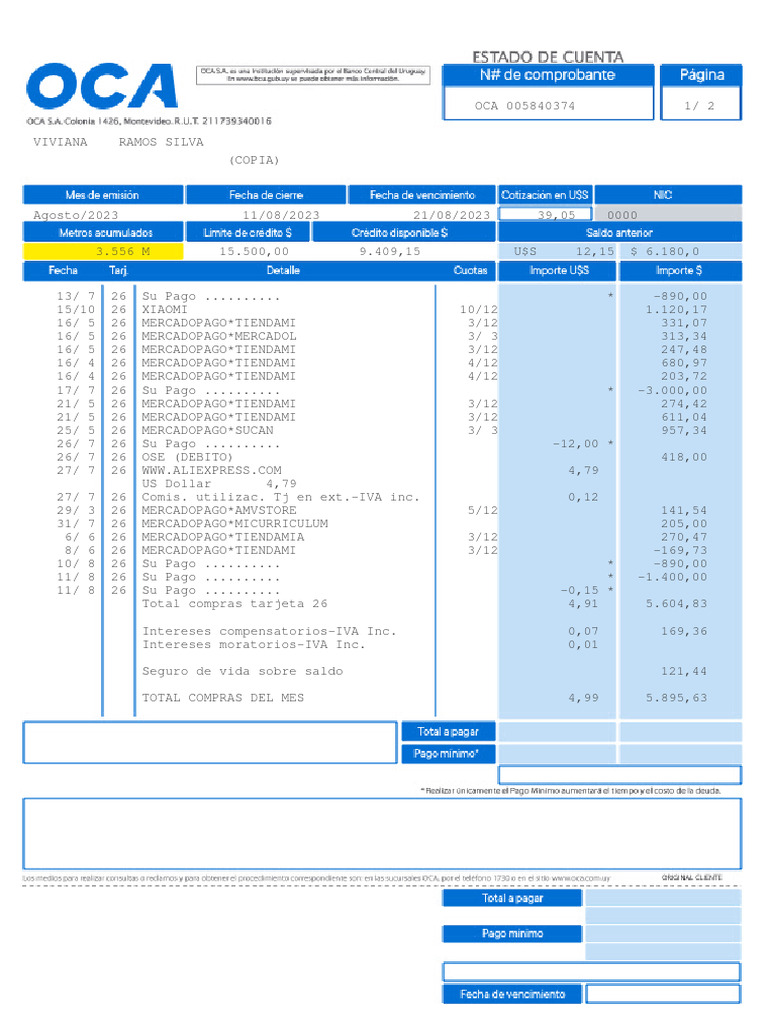Select MERCADOPAGO*MERCADOL entry
The image size is (768, 1024).
[x=219, y=336]
